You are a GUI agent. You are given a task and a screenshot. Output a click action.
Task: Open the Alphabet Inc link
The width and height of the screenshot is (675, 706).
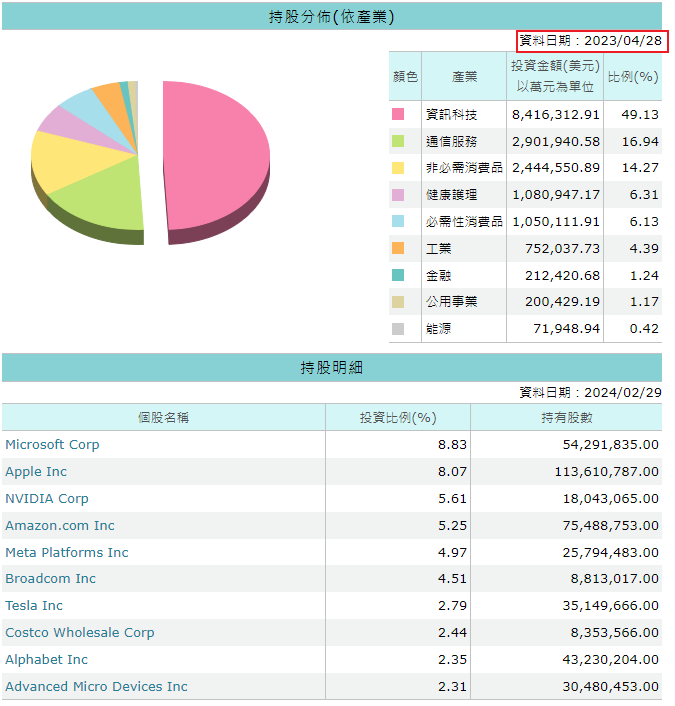tap(47, 660)
